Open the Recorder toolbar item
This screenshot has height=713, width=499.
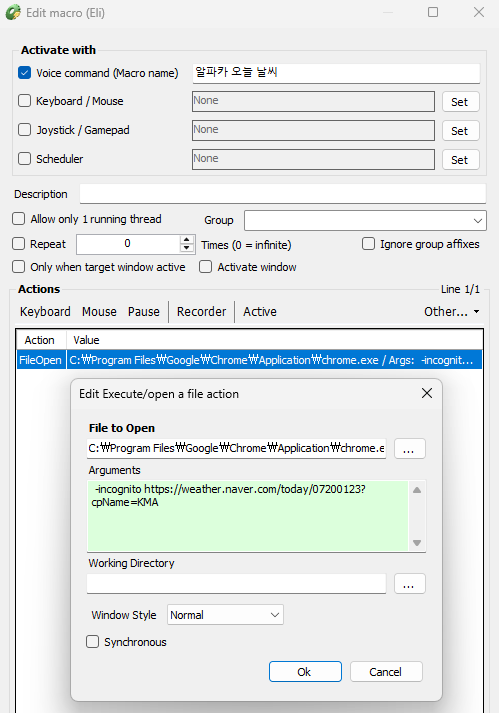pos(202,311)
